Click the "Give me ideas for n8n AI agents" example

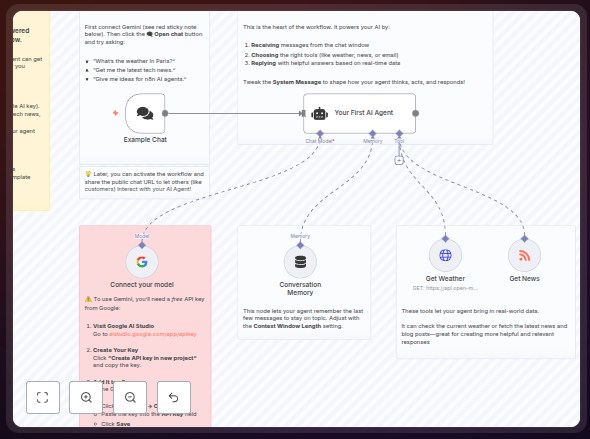click(140, 79)
